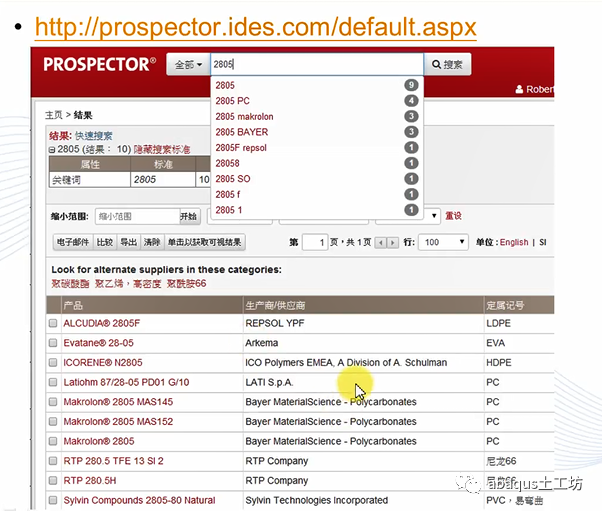Image resolution: width=602 pixels, height=511 pixels.
Task: Check the Evatane 28-05 row checkbox
Action: (53, 343)
